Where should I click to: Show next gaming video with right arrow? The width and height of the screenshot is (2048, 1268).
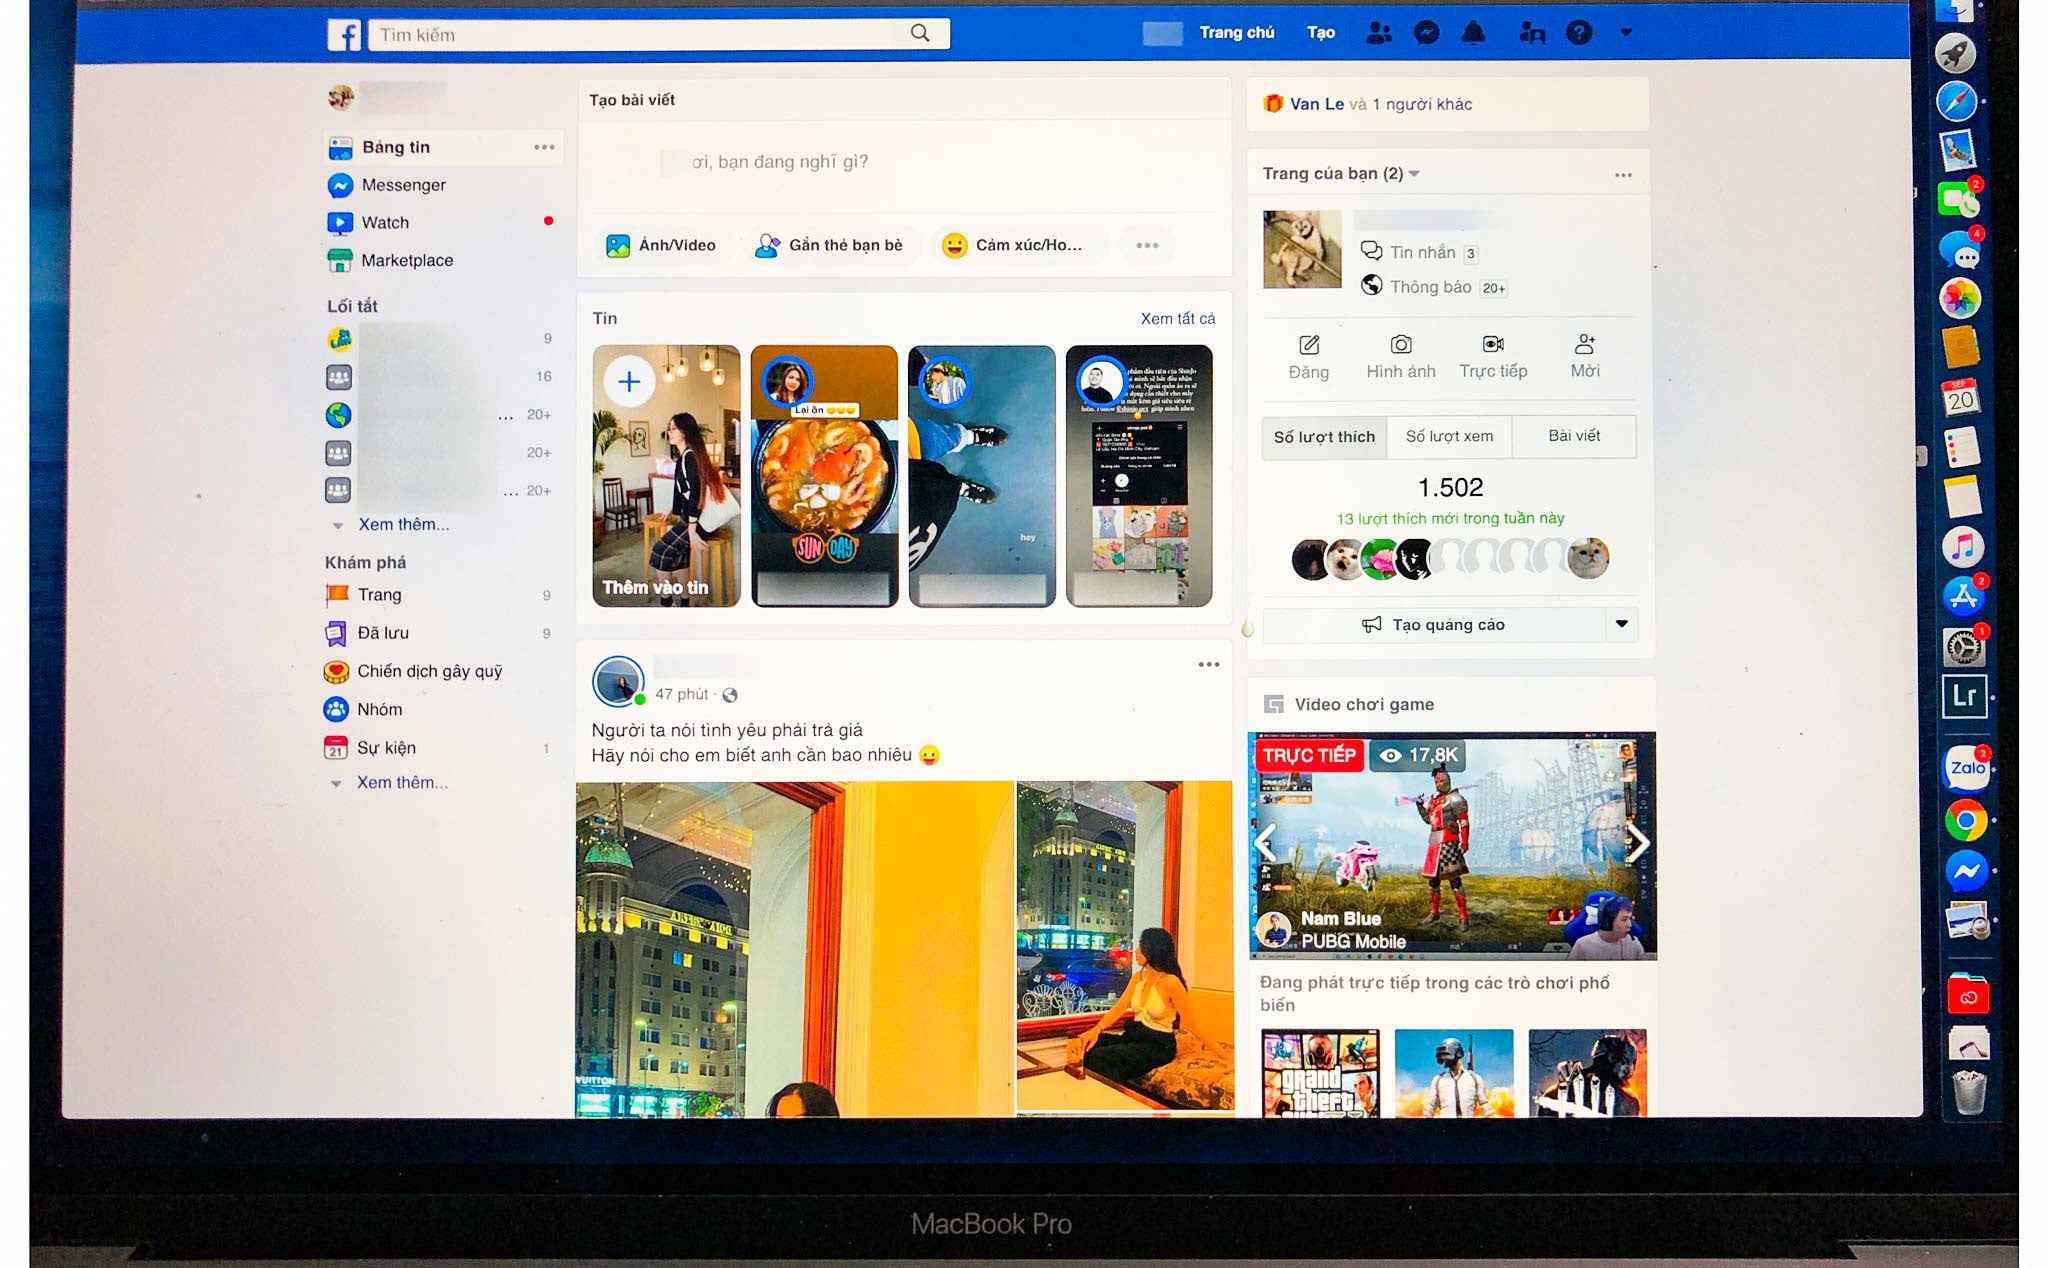1637,844
